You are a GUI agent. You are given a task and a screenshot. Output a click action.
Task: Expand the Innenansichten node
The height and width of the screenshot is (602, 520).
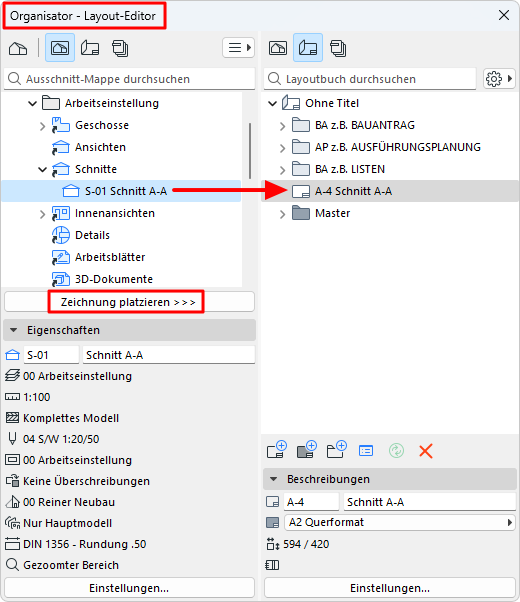click(43, 213)
